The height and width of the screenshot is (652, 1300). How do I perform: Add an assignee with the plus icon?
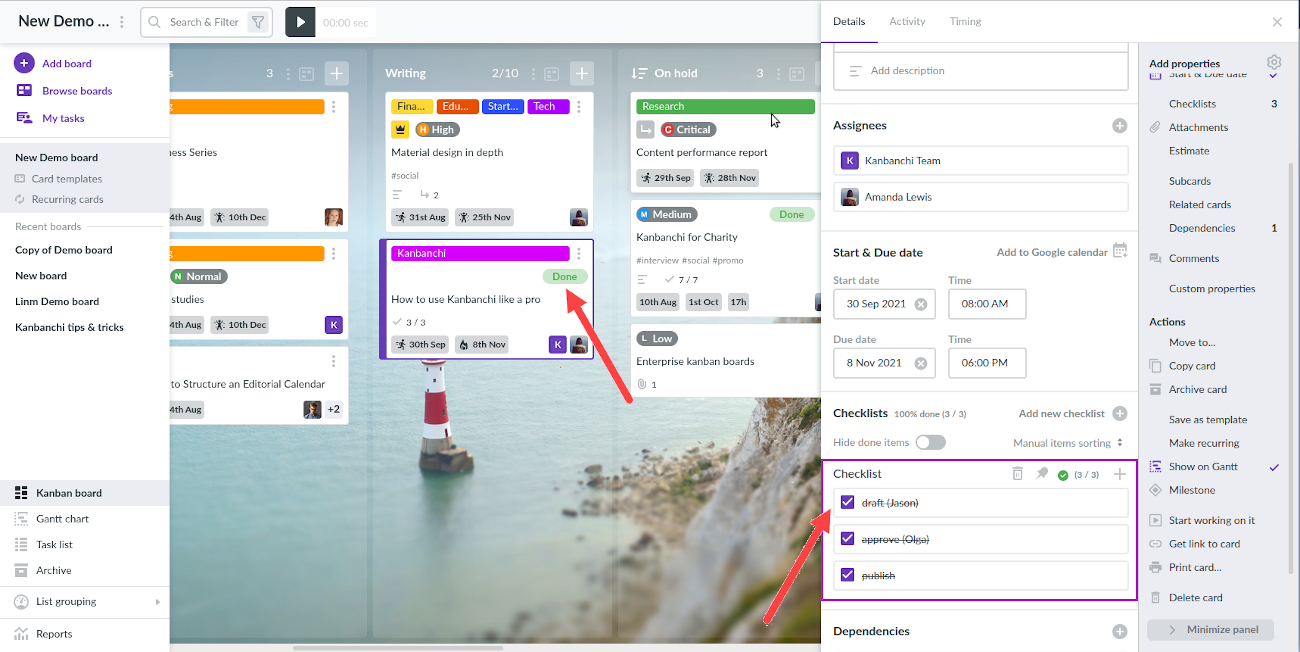coord(1120,126)
